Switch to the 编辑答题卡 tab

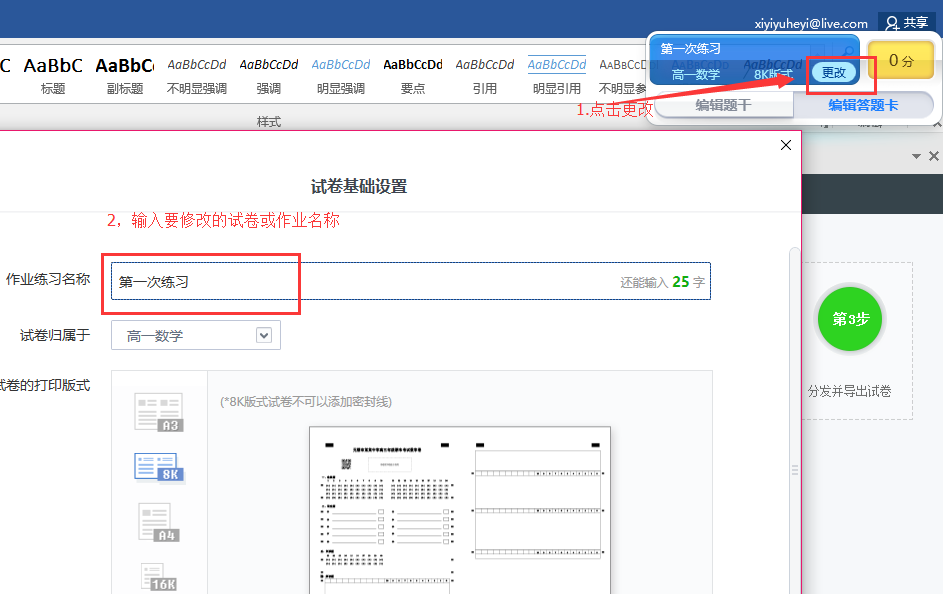tap(863, 105)
